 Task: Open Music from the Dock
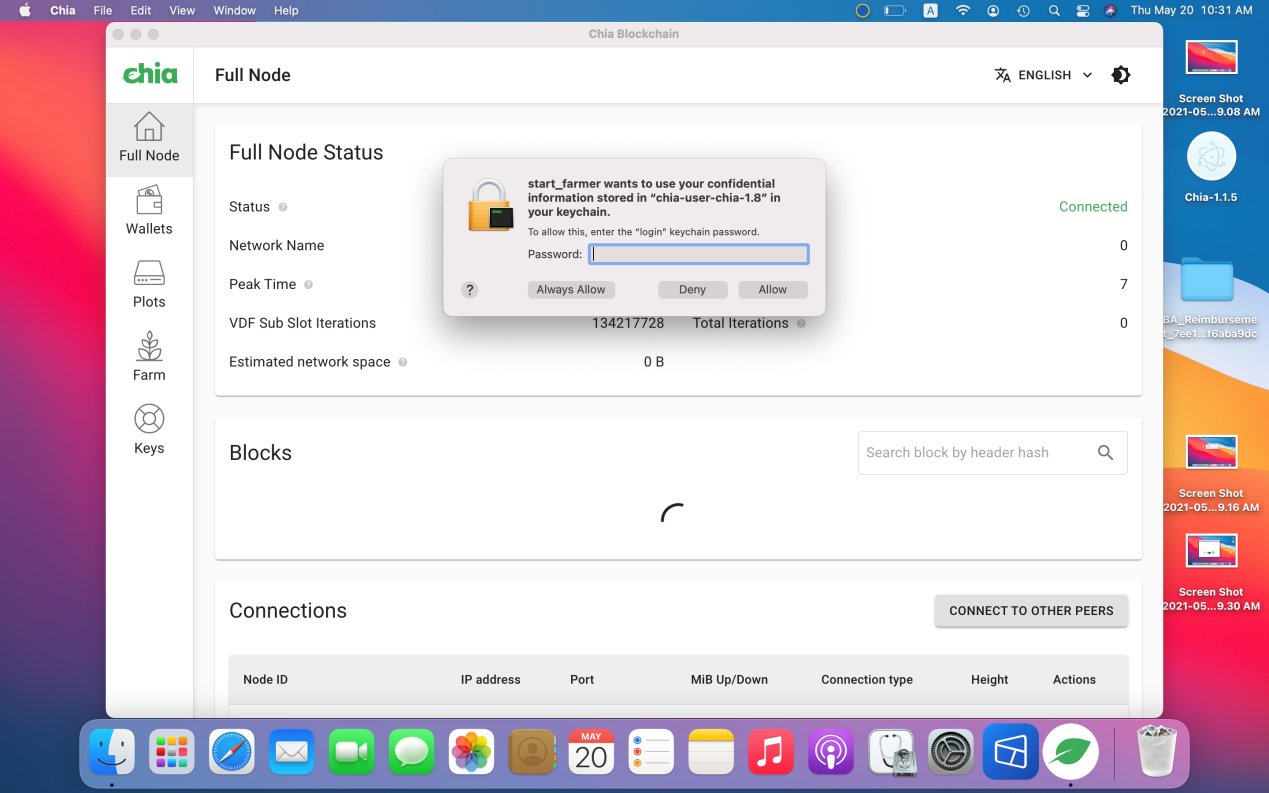[771, 751]
